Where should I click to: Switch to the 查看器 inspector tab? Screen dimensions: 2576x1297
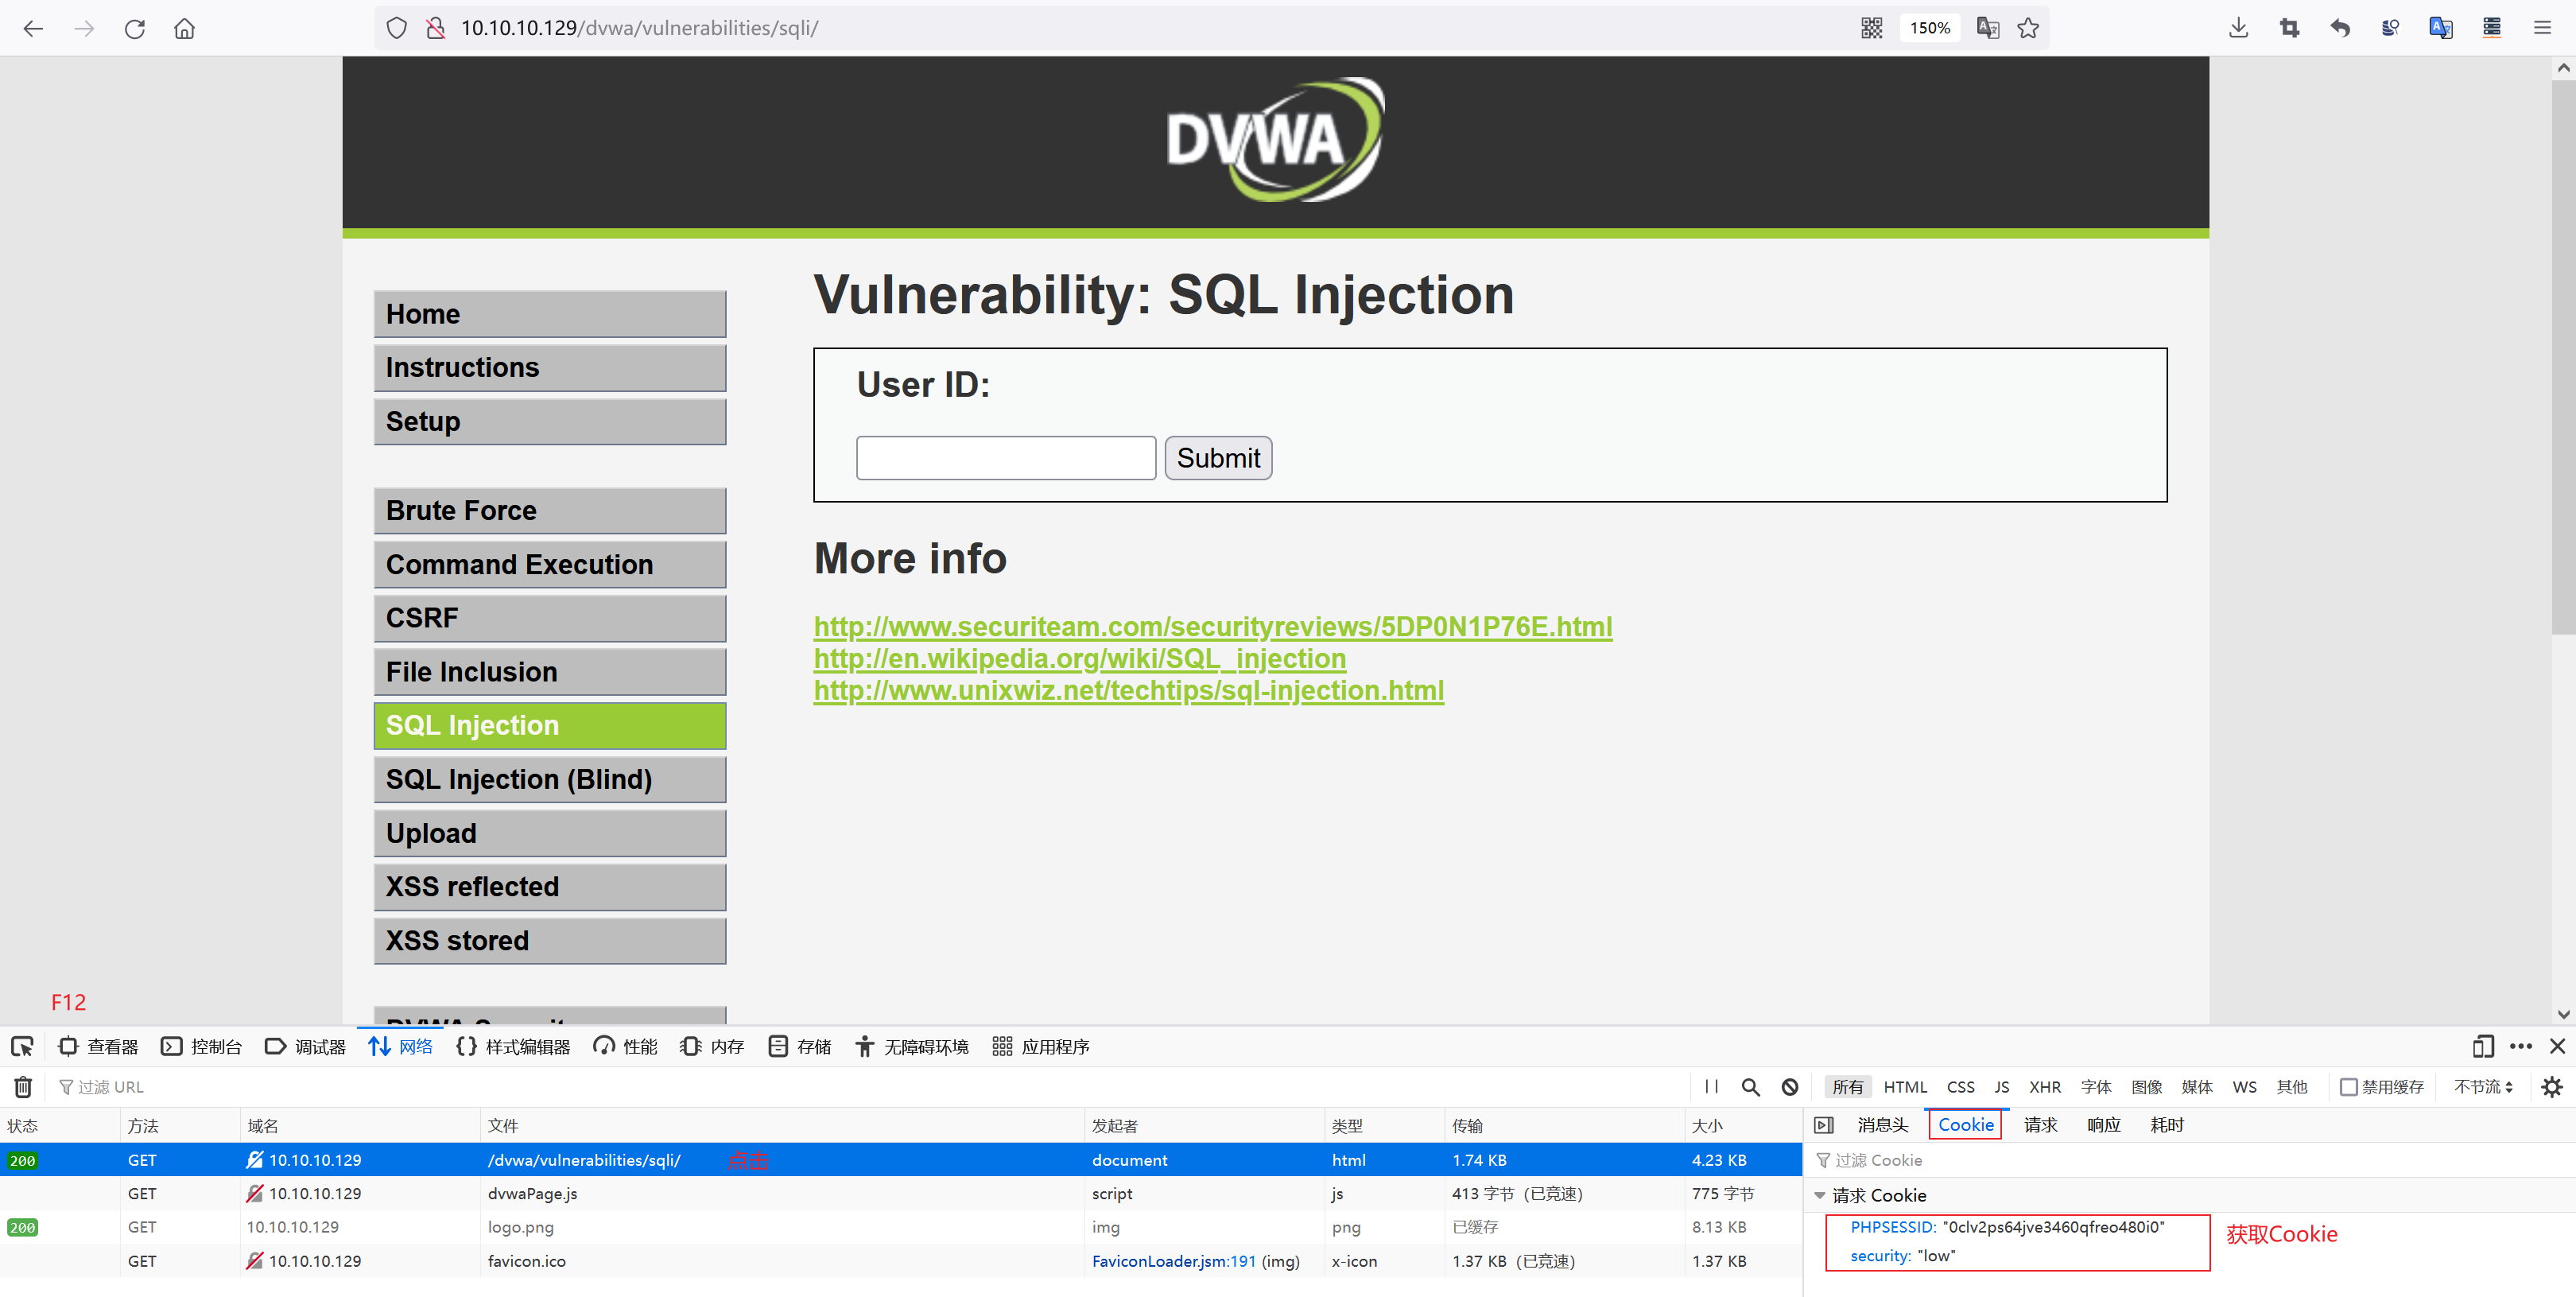click(x=98, y=1047)
